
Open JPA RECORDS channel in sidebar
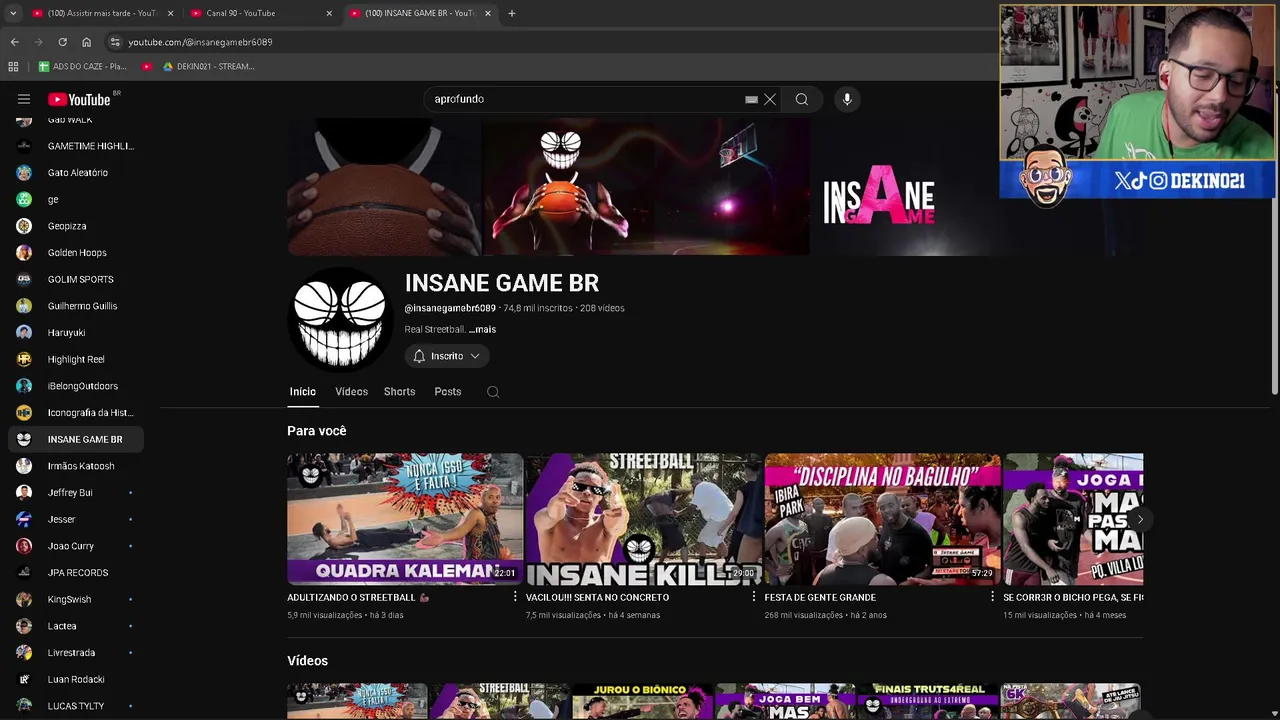pos(76,573)
